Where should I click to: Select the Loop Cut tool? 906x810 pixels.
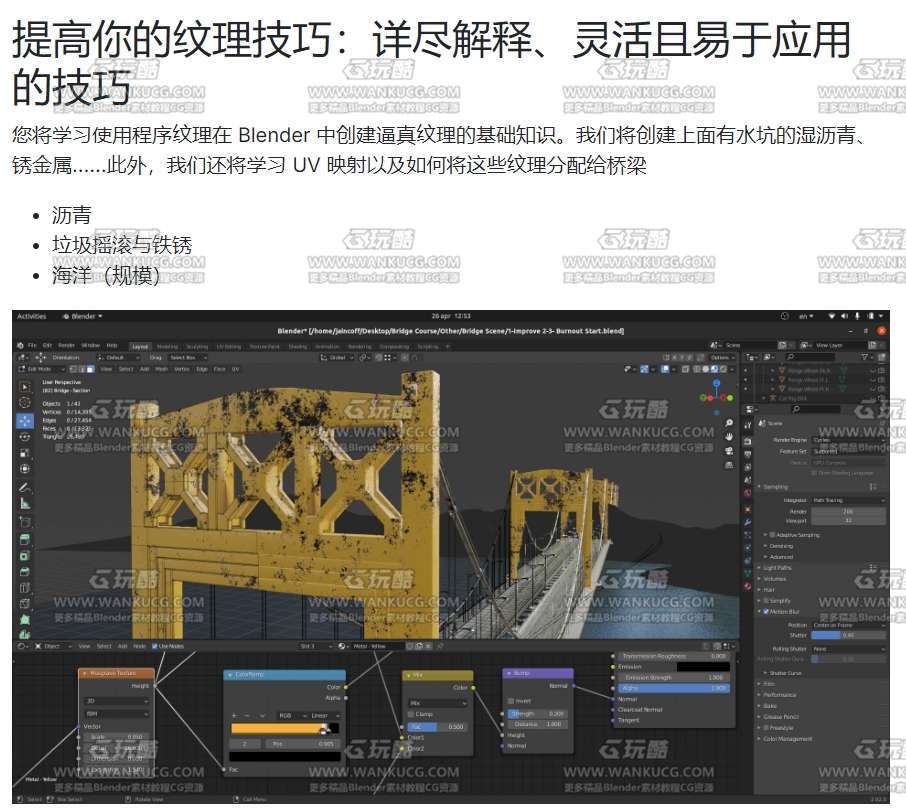pos(24,588)
